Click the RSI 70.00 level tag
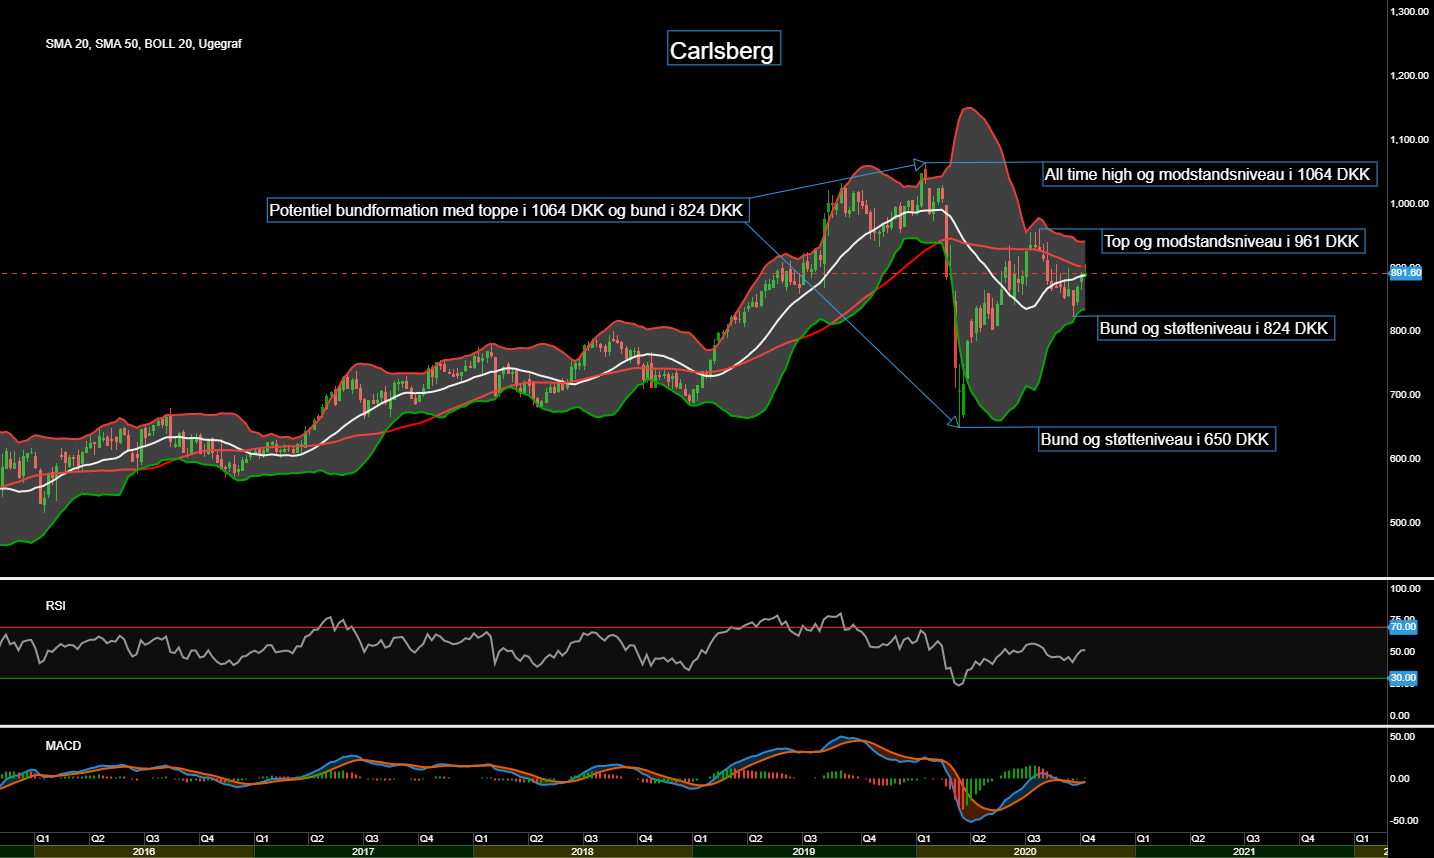 coord(1403,627)
